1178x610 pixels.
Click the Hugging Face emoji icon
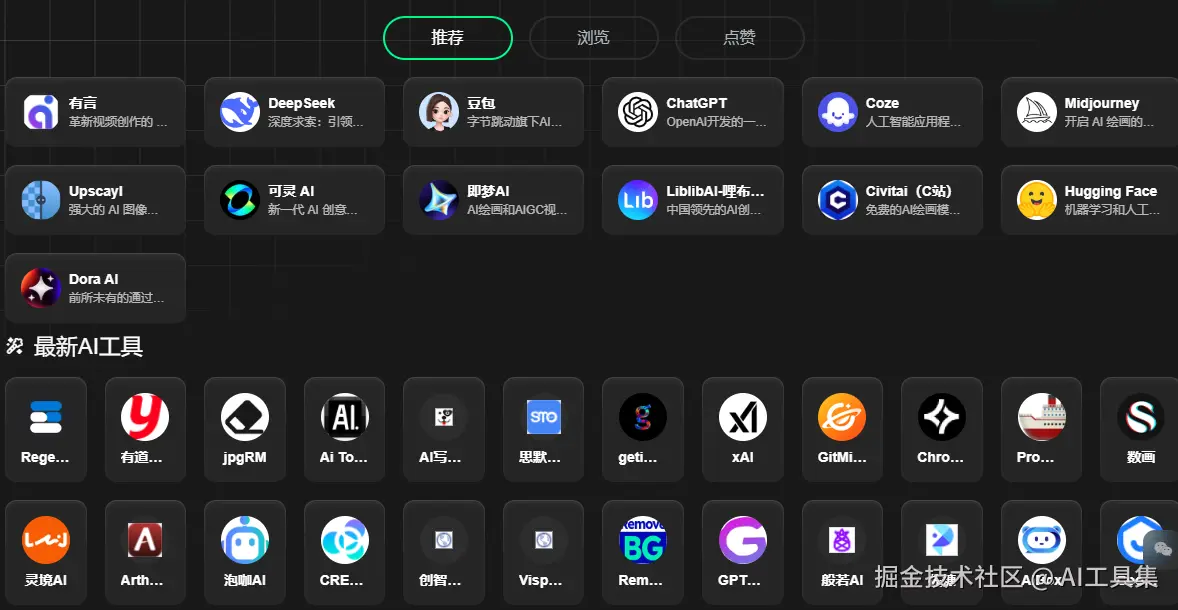click(x=1037, y=200)
